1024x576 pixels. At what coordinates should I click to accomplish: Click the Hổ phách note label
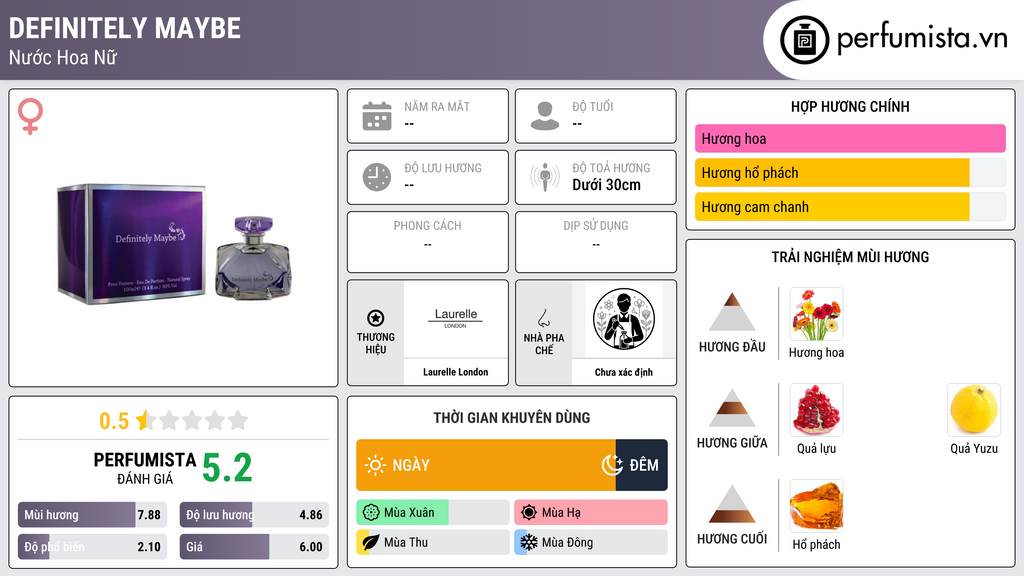coord(816,545)
